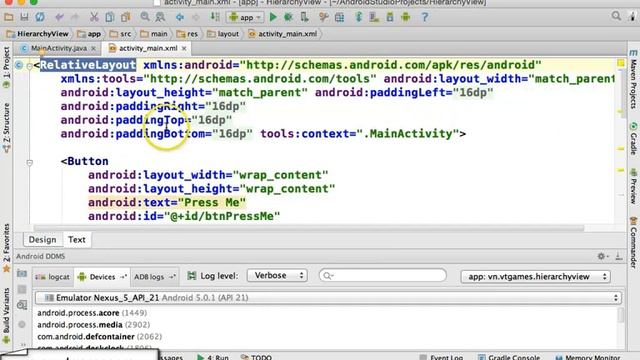Open DDMS panel settings gear

point(602,256)
